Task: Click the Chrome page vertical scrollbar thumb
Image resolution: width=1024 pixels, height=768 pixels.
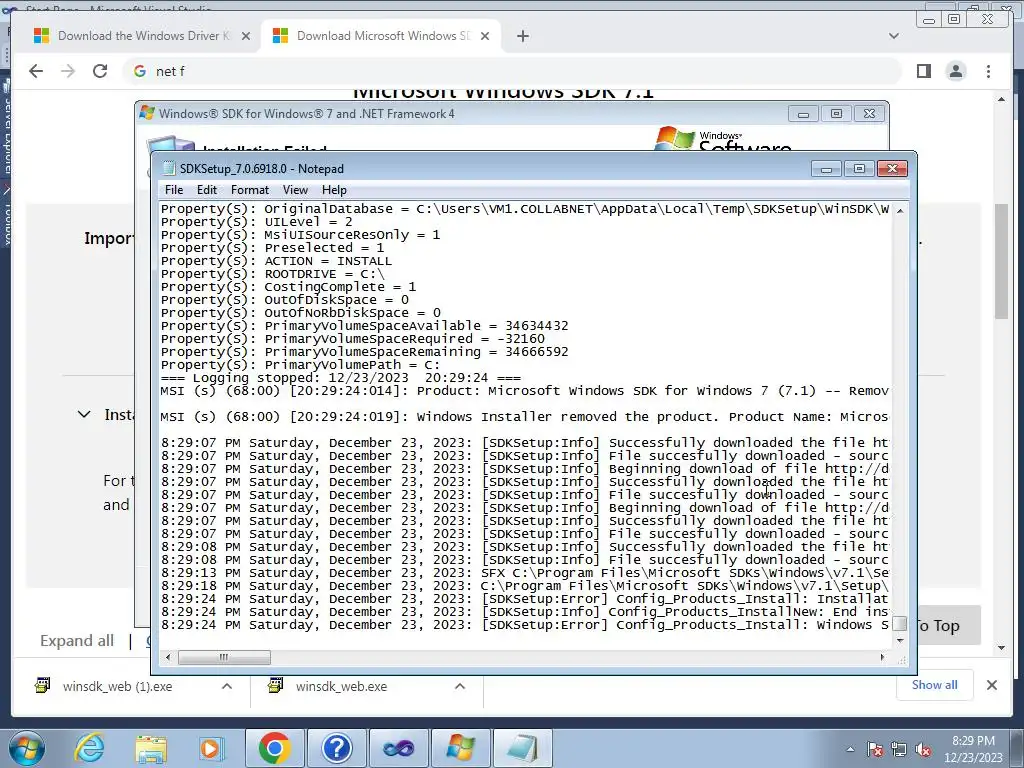Action: [1001, 261]
